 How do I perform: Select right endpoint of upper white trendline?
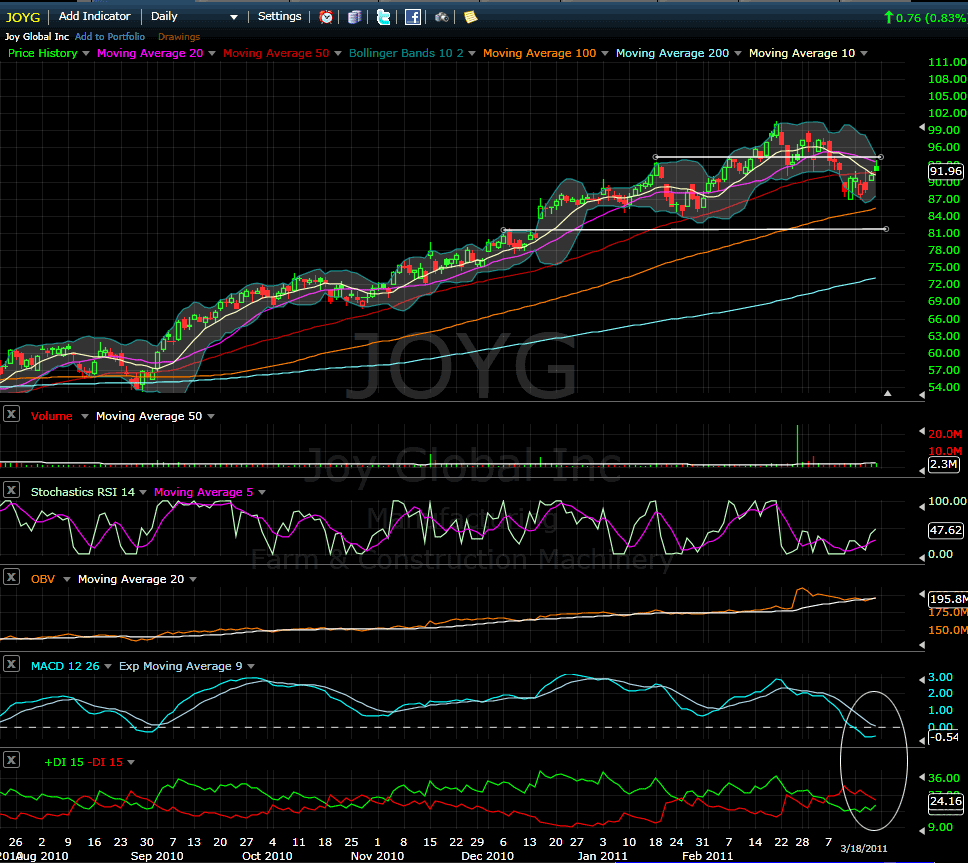[880, 157]
